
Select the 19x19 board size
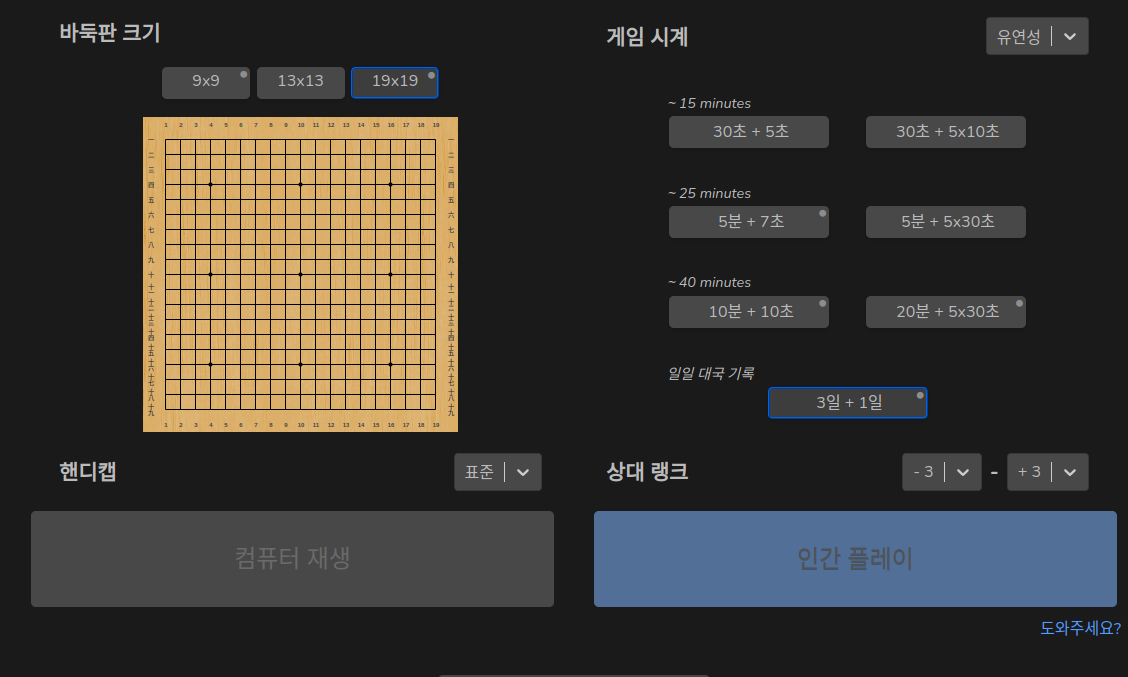[394, 82]
